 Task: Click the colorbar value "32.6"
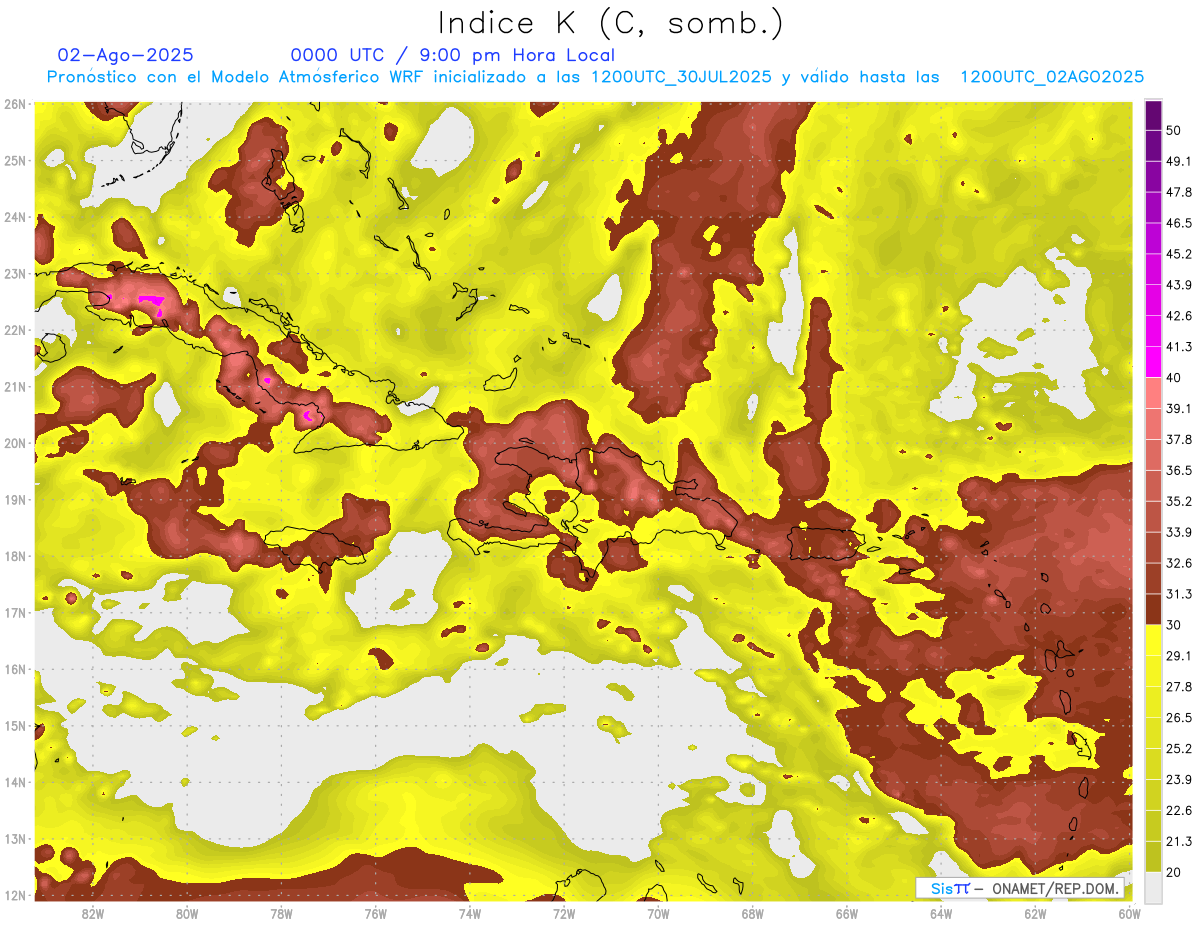[x=1179, y=563]
